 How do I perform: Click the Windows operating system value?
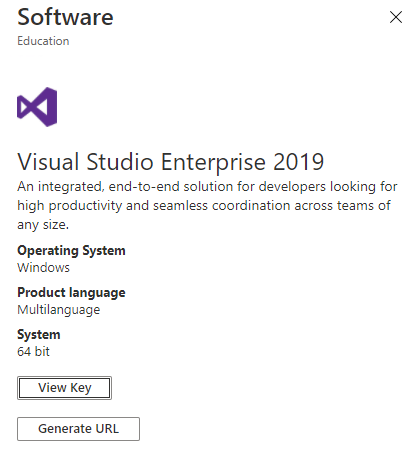44,268
